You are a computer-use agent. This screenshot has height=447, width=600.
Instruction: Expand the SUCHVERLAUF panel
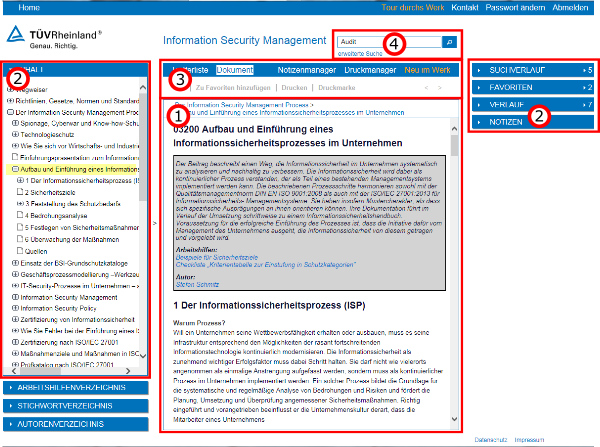pyautogui.click(x=533, y=70)
